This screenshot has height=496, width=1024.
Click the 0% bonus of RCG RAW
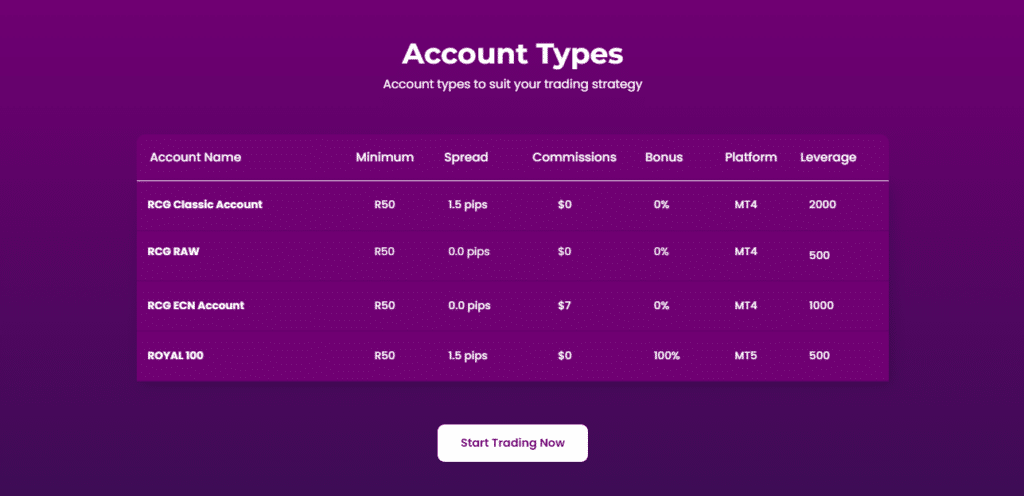click(x=662, y=251)
